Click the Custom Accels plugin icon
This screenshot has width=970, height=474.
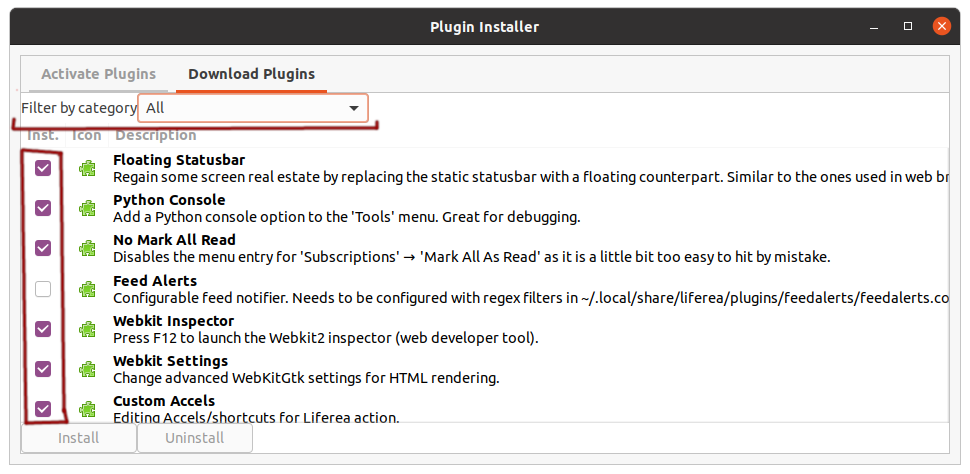[87, 409]
